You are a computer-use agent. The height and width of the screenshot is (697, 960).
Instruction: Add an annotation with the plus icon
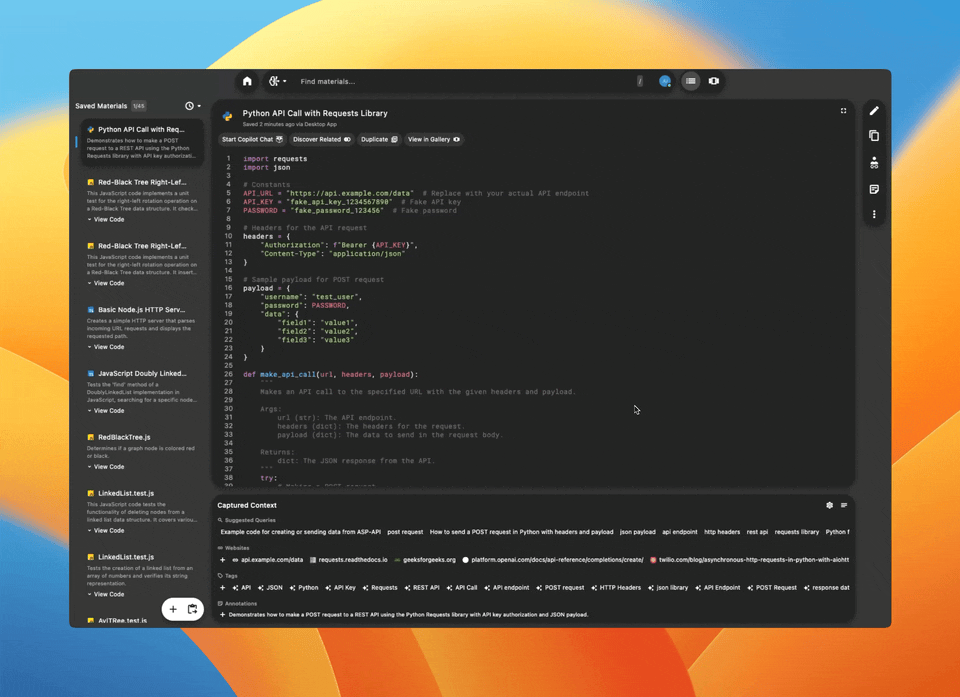tap(222, 614)
